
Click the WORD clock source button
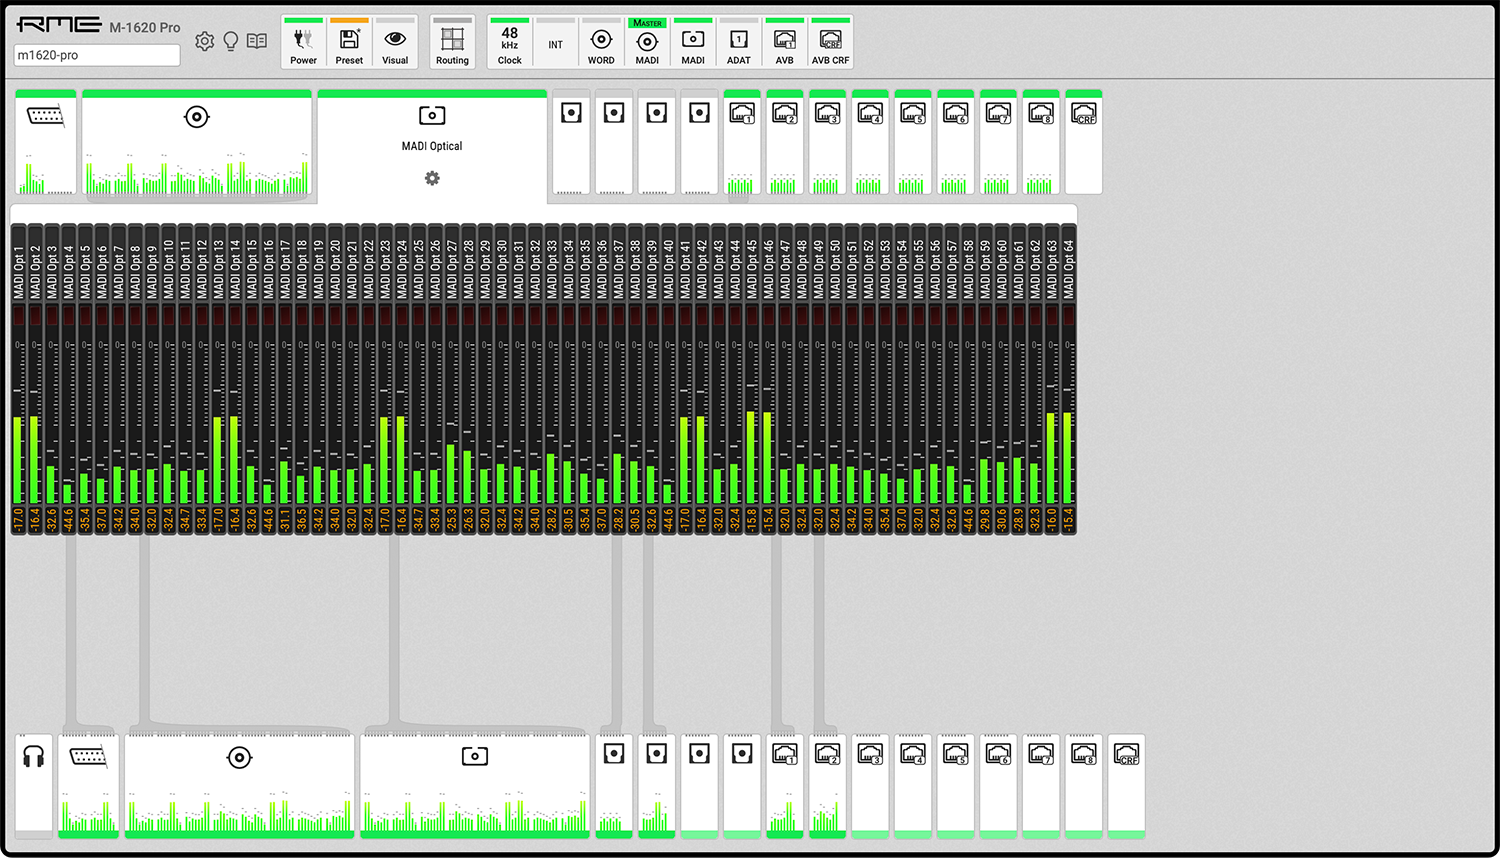601,43
